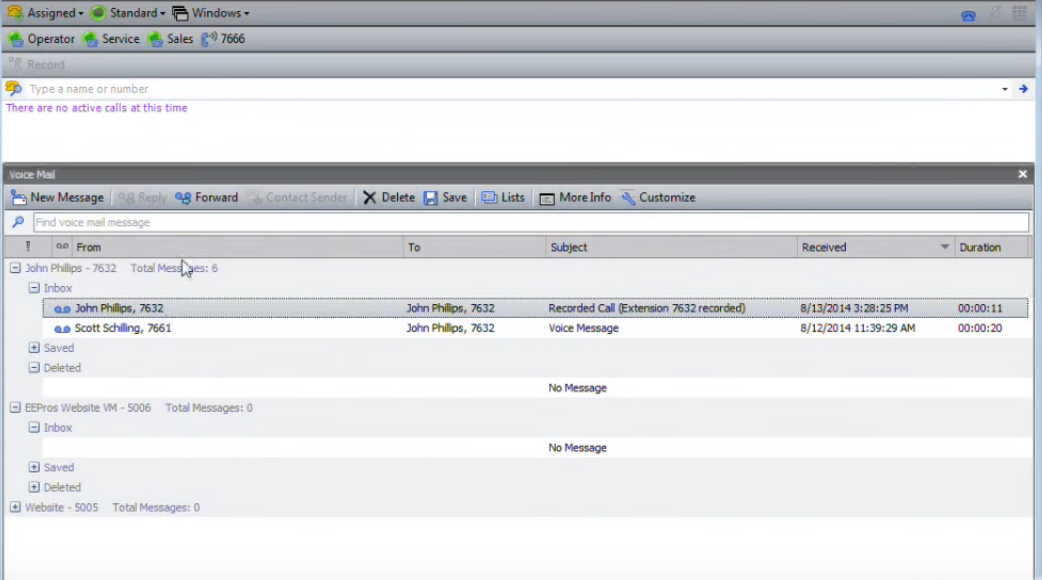
Task: Open the dial field dropdown arrow
Action: 1005,89
